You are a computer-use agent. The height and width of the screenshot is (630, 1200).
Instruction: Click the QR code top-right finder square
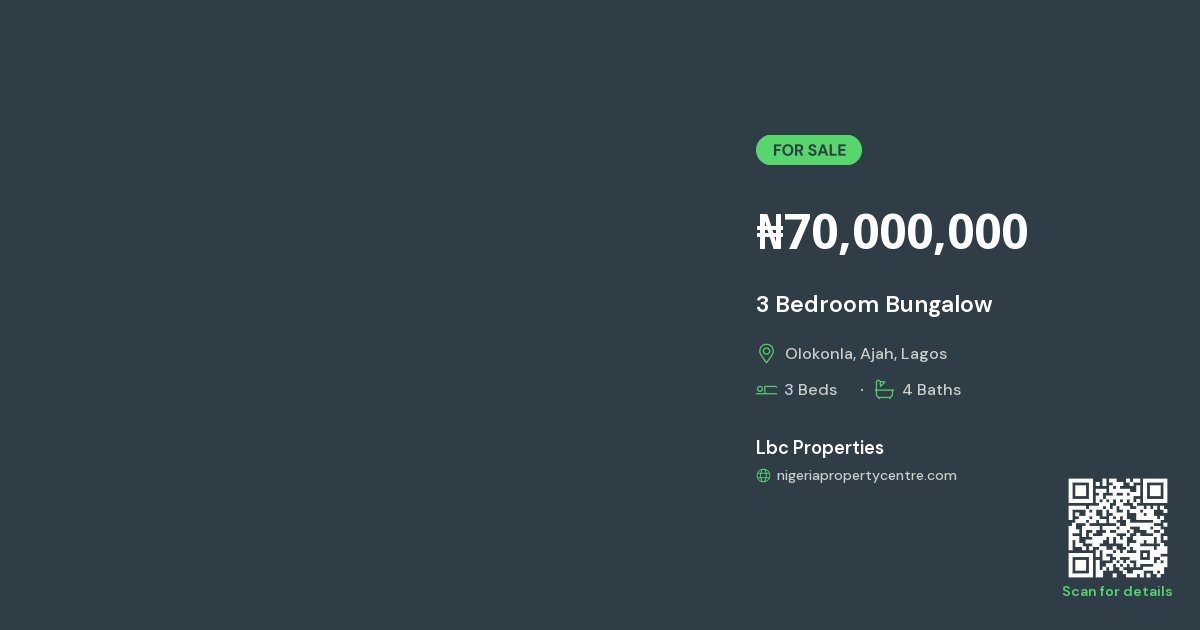1156,490
